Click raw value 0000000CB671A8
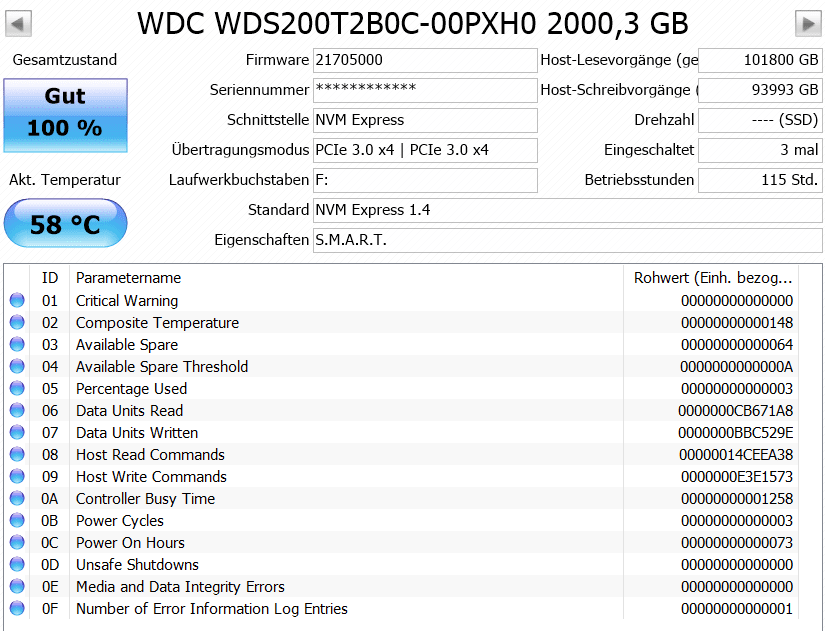This screenshot has height=631, width=825. tap(736, 410)
